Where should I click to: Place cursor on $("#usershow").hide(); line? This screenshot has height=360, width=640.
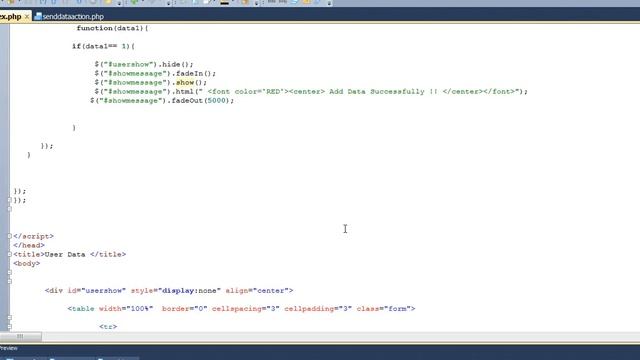pyautogui.click(x=144, y=64)
